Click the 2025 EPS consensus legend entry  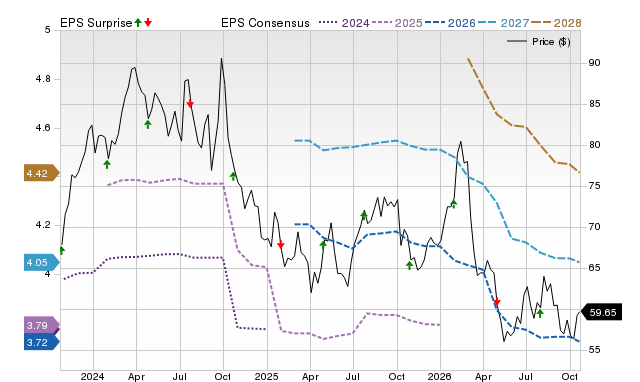tap(397, 23)
